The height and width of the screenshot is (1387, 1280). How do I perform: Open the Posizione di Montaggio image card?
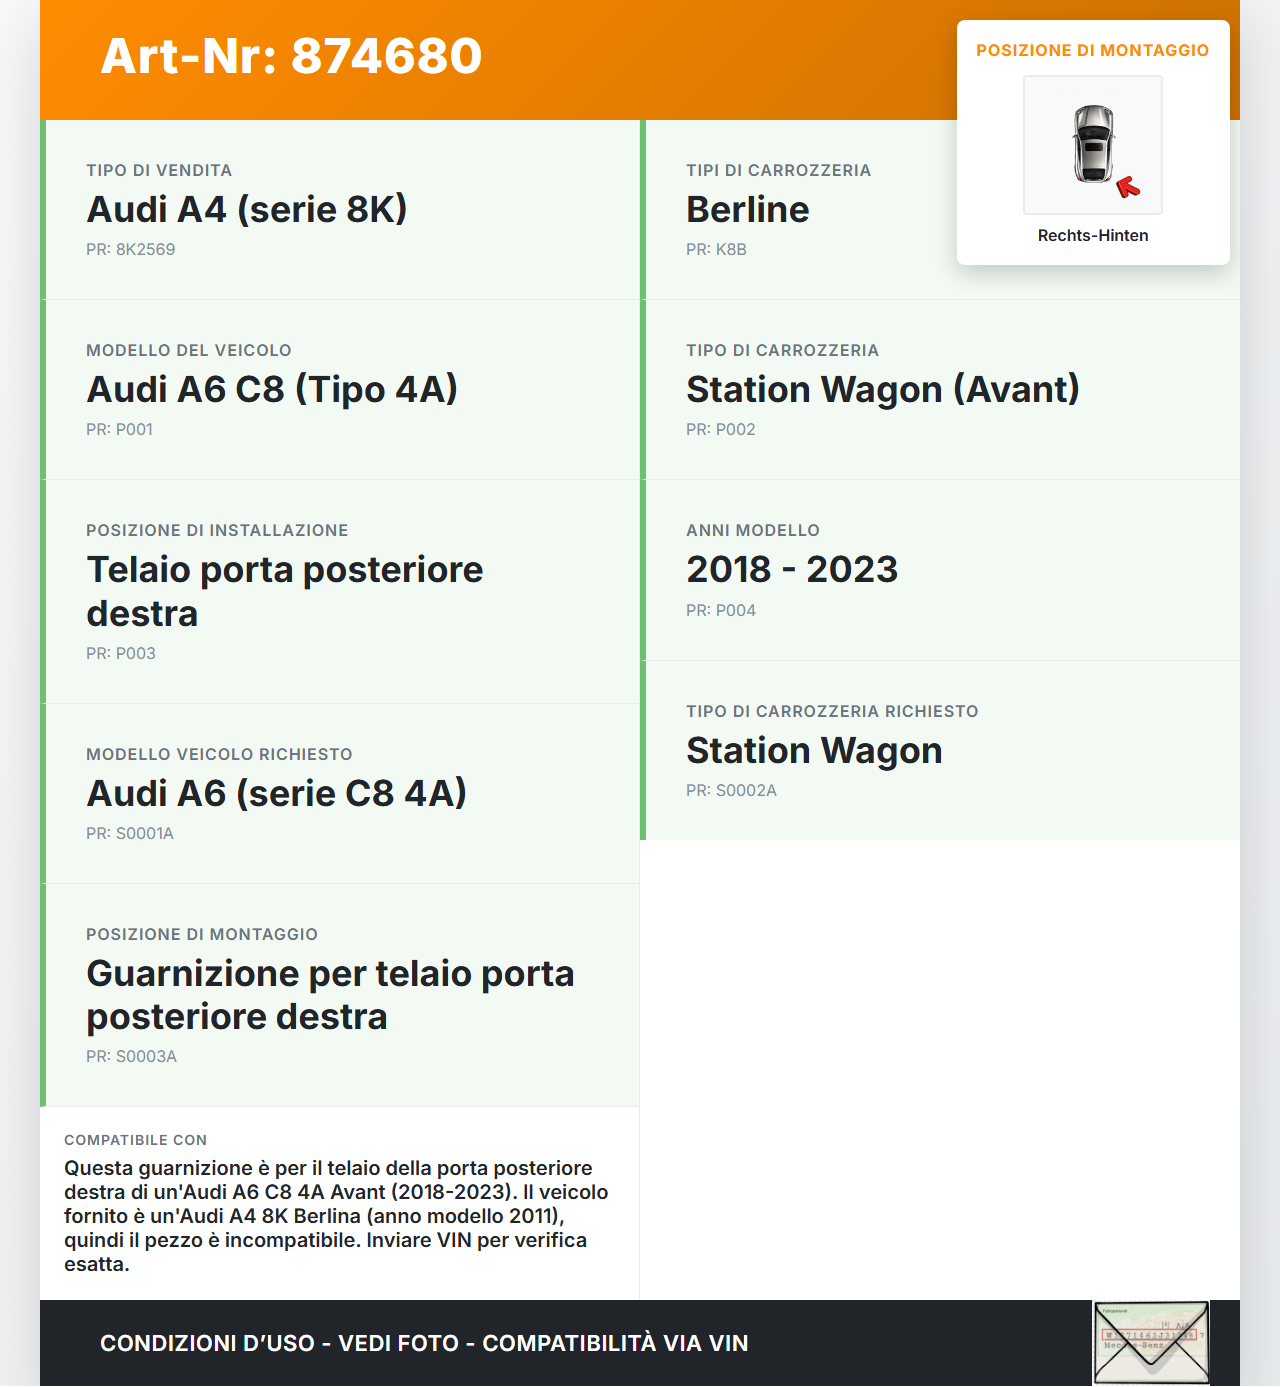1092,142
